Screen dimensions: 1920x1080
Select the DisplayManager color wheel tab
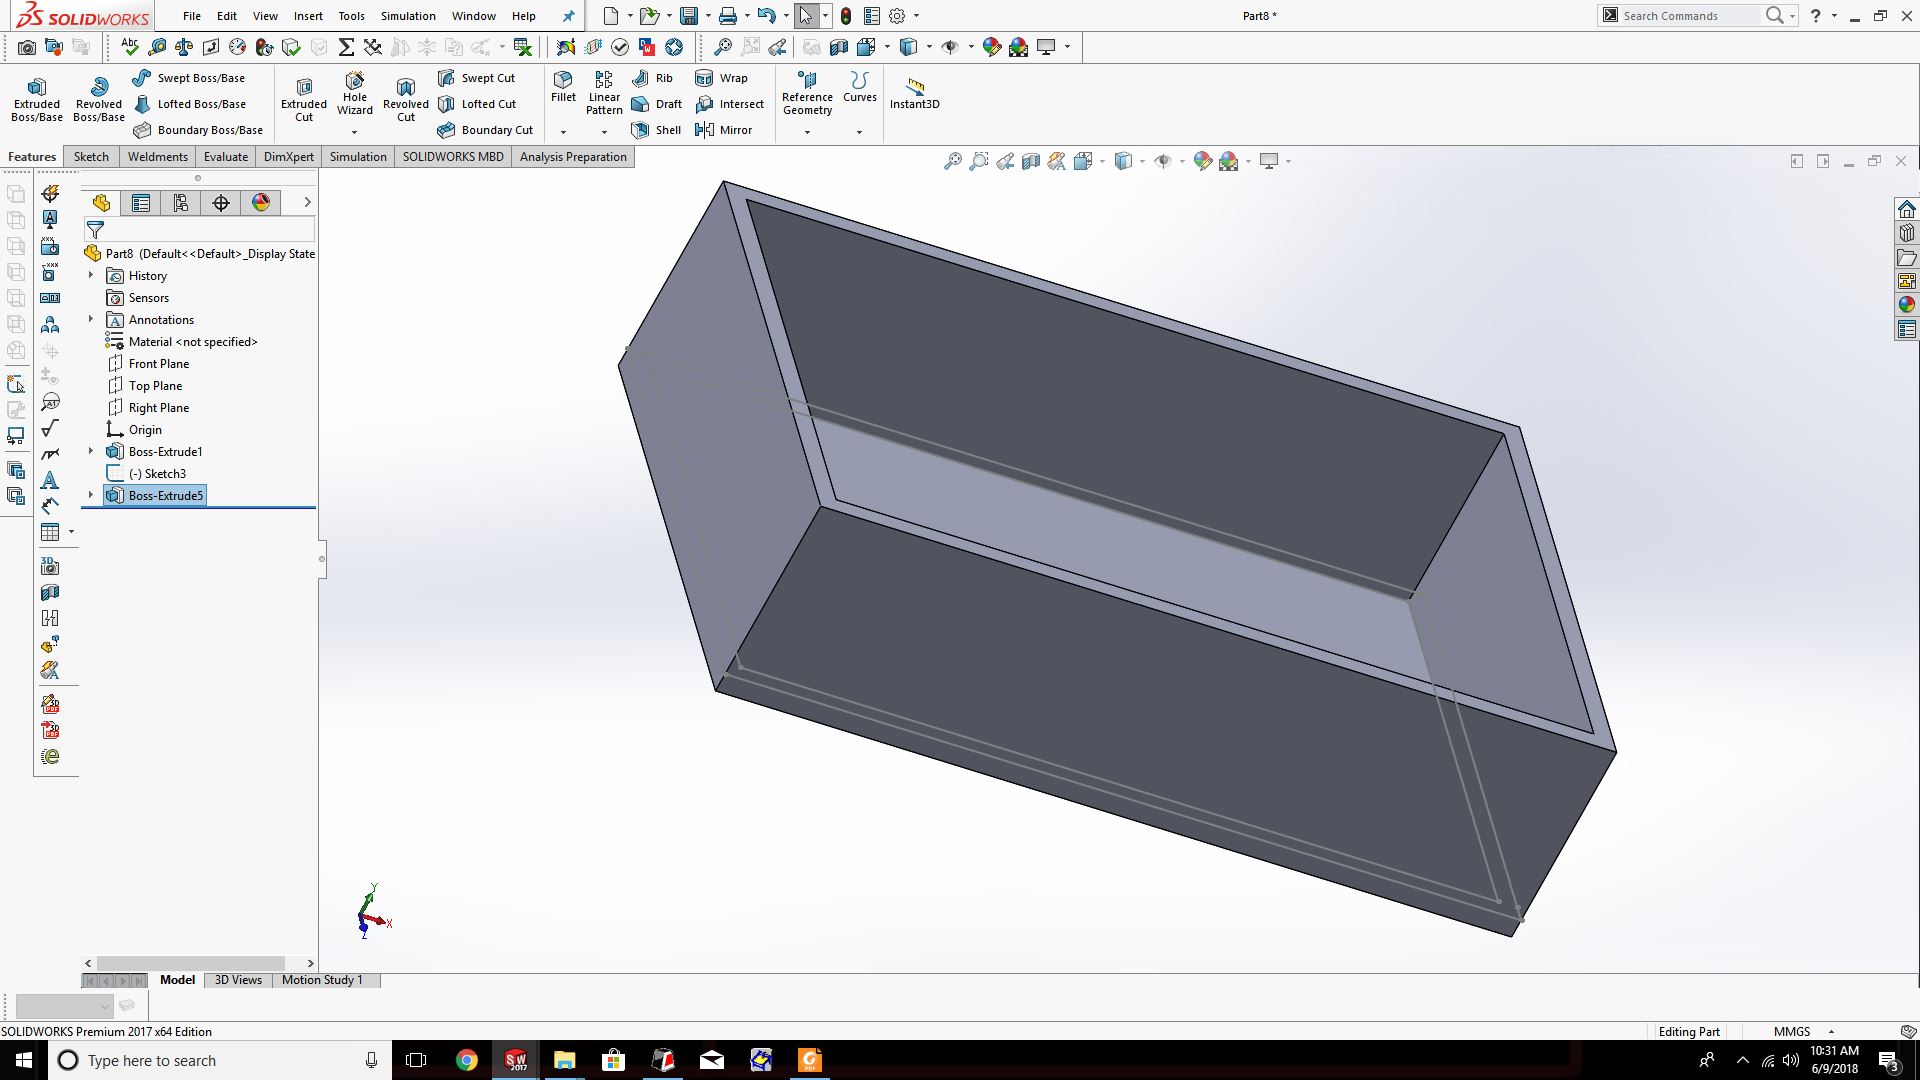261,203
